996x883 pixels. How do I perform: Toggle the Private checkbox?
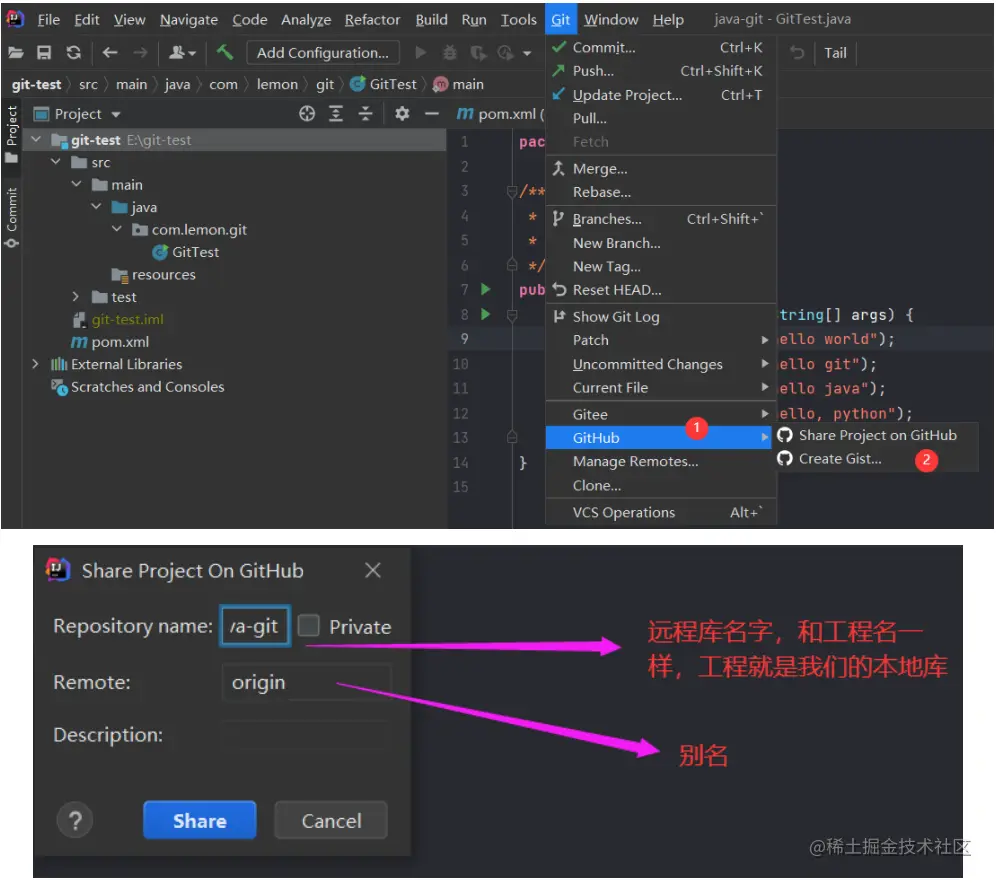pyautogui.click(x=309, y=625)
